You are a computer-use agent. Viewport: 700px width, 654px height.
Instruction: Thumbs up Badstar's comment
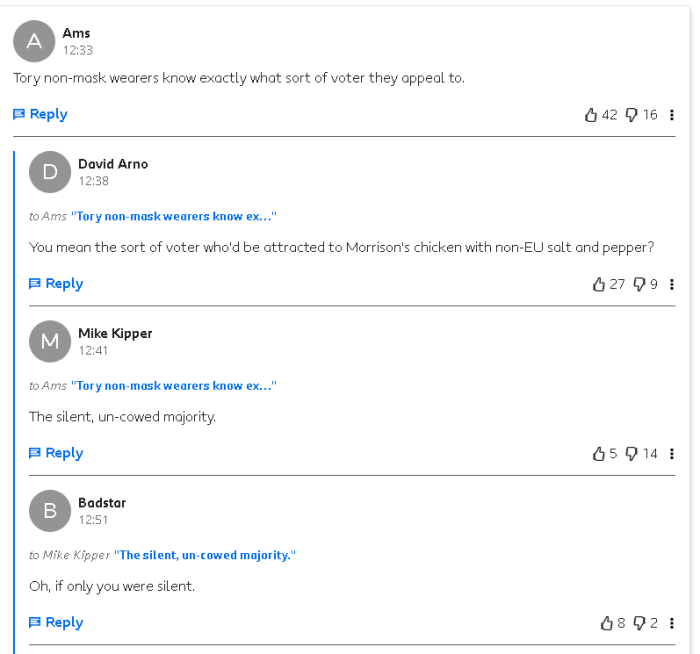(607, 623)
